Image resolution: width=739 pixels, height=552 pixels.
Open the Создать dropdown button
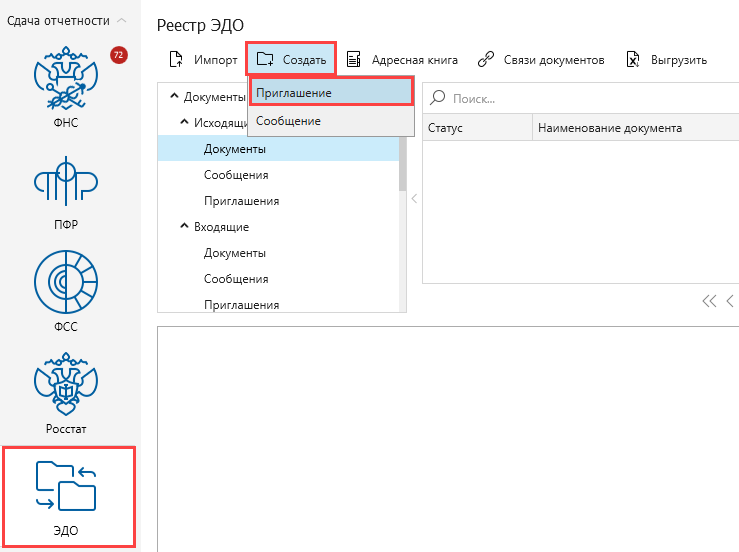pyautogui.click(x=291, y=60)
